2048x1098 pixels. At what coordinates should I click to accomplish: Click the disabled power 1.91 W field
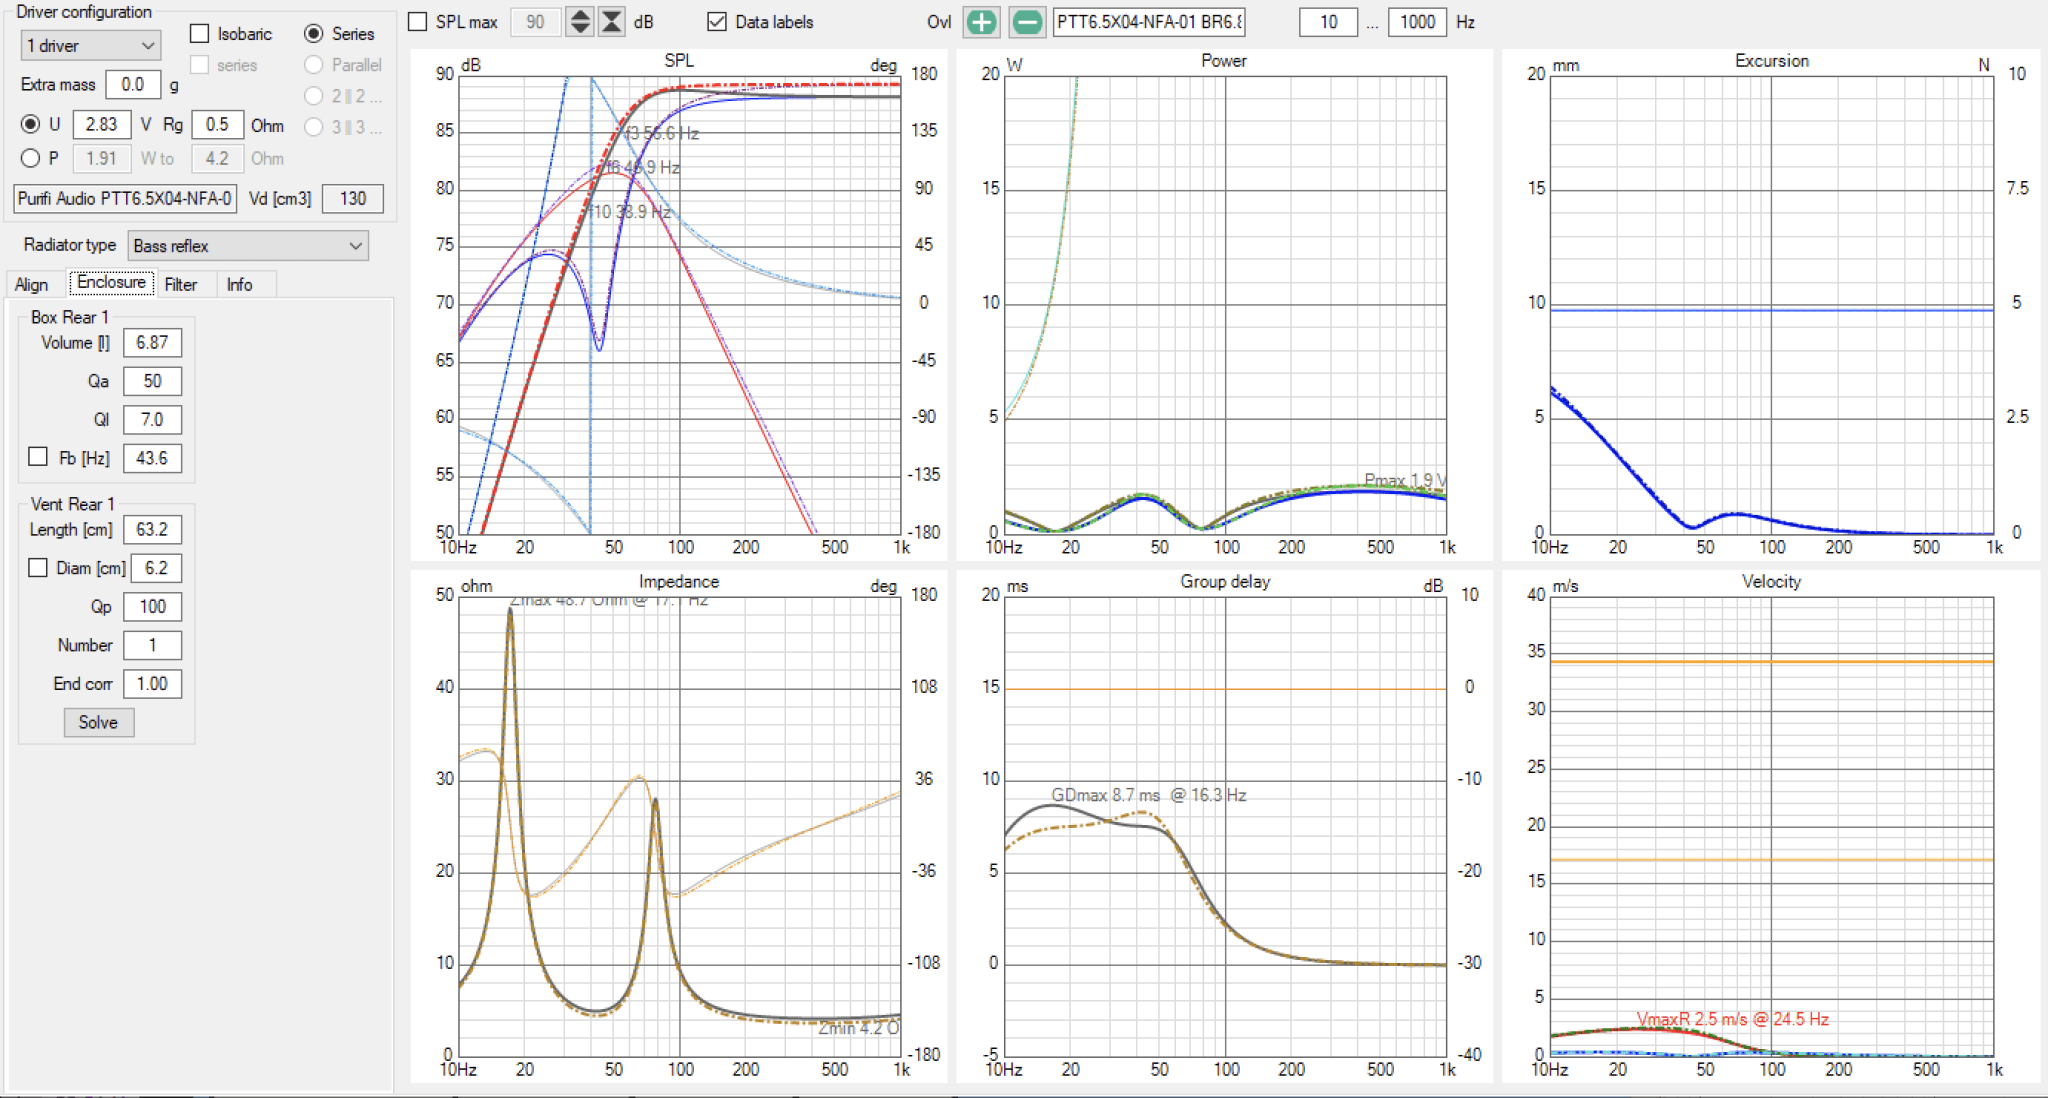pos(102,159)
